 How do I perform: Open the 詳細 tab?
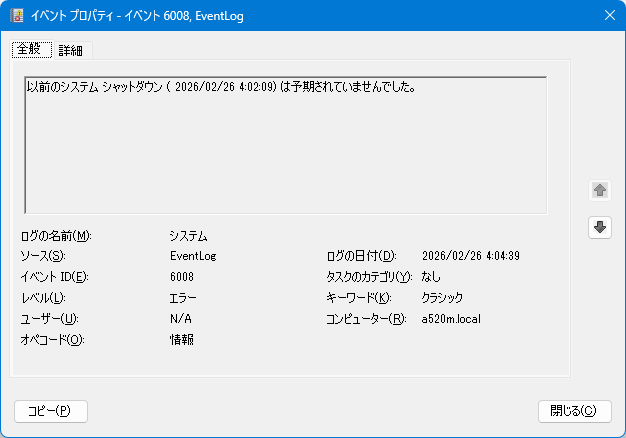(71, 50)
